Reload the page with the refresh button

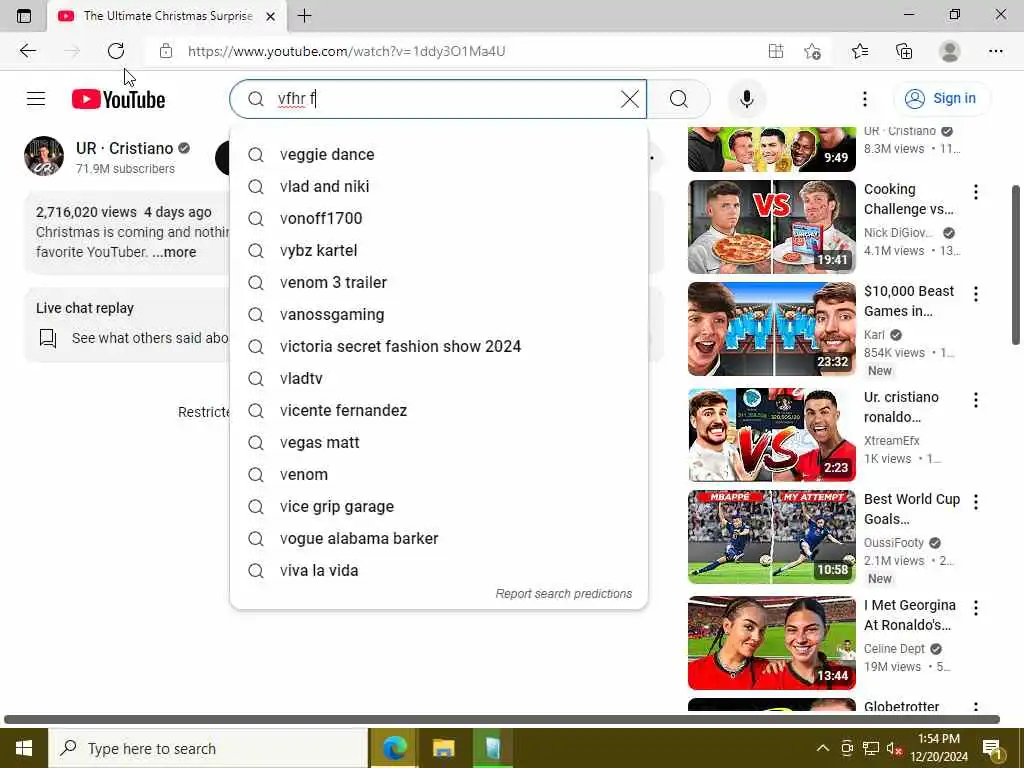pos(116,51)
